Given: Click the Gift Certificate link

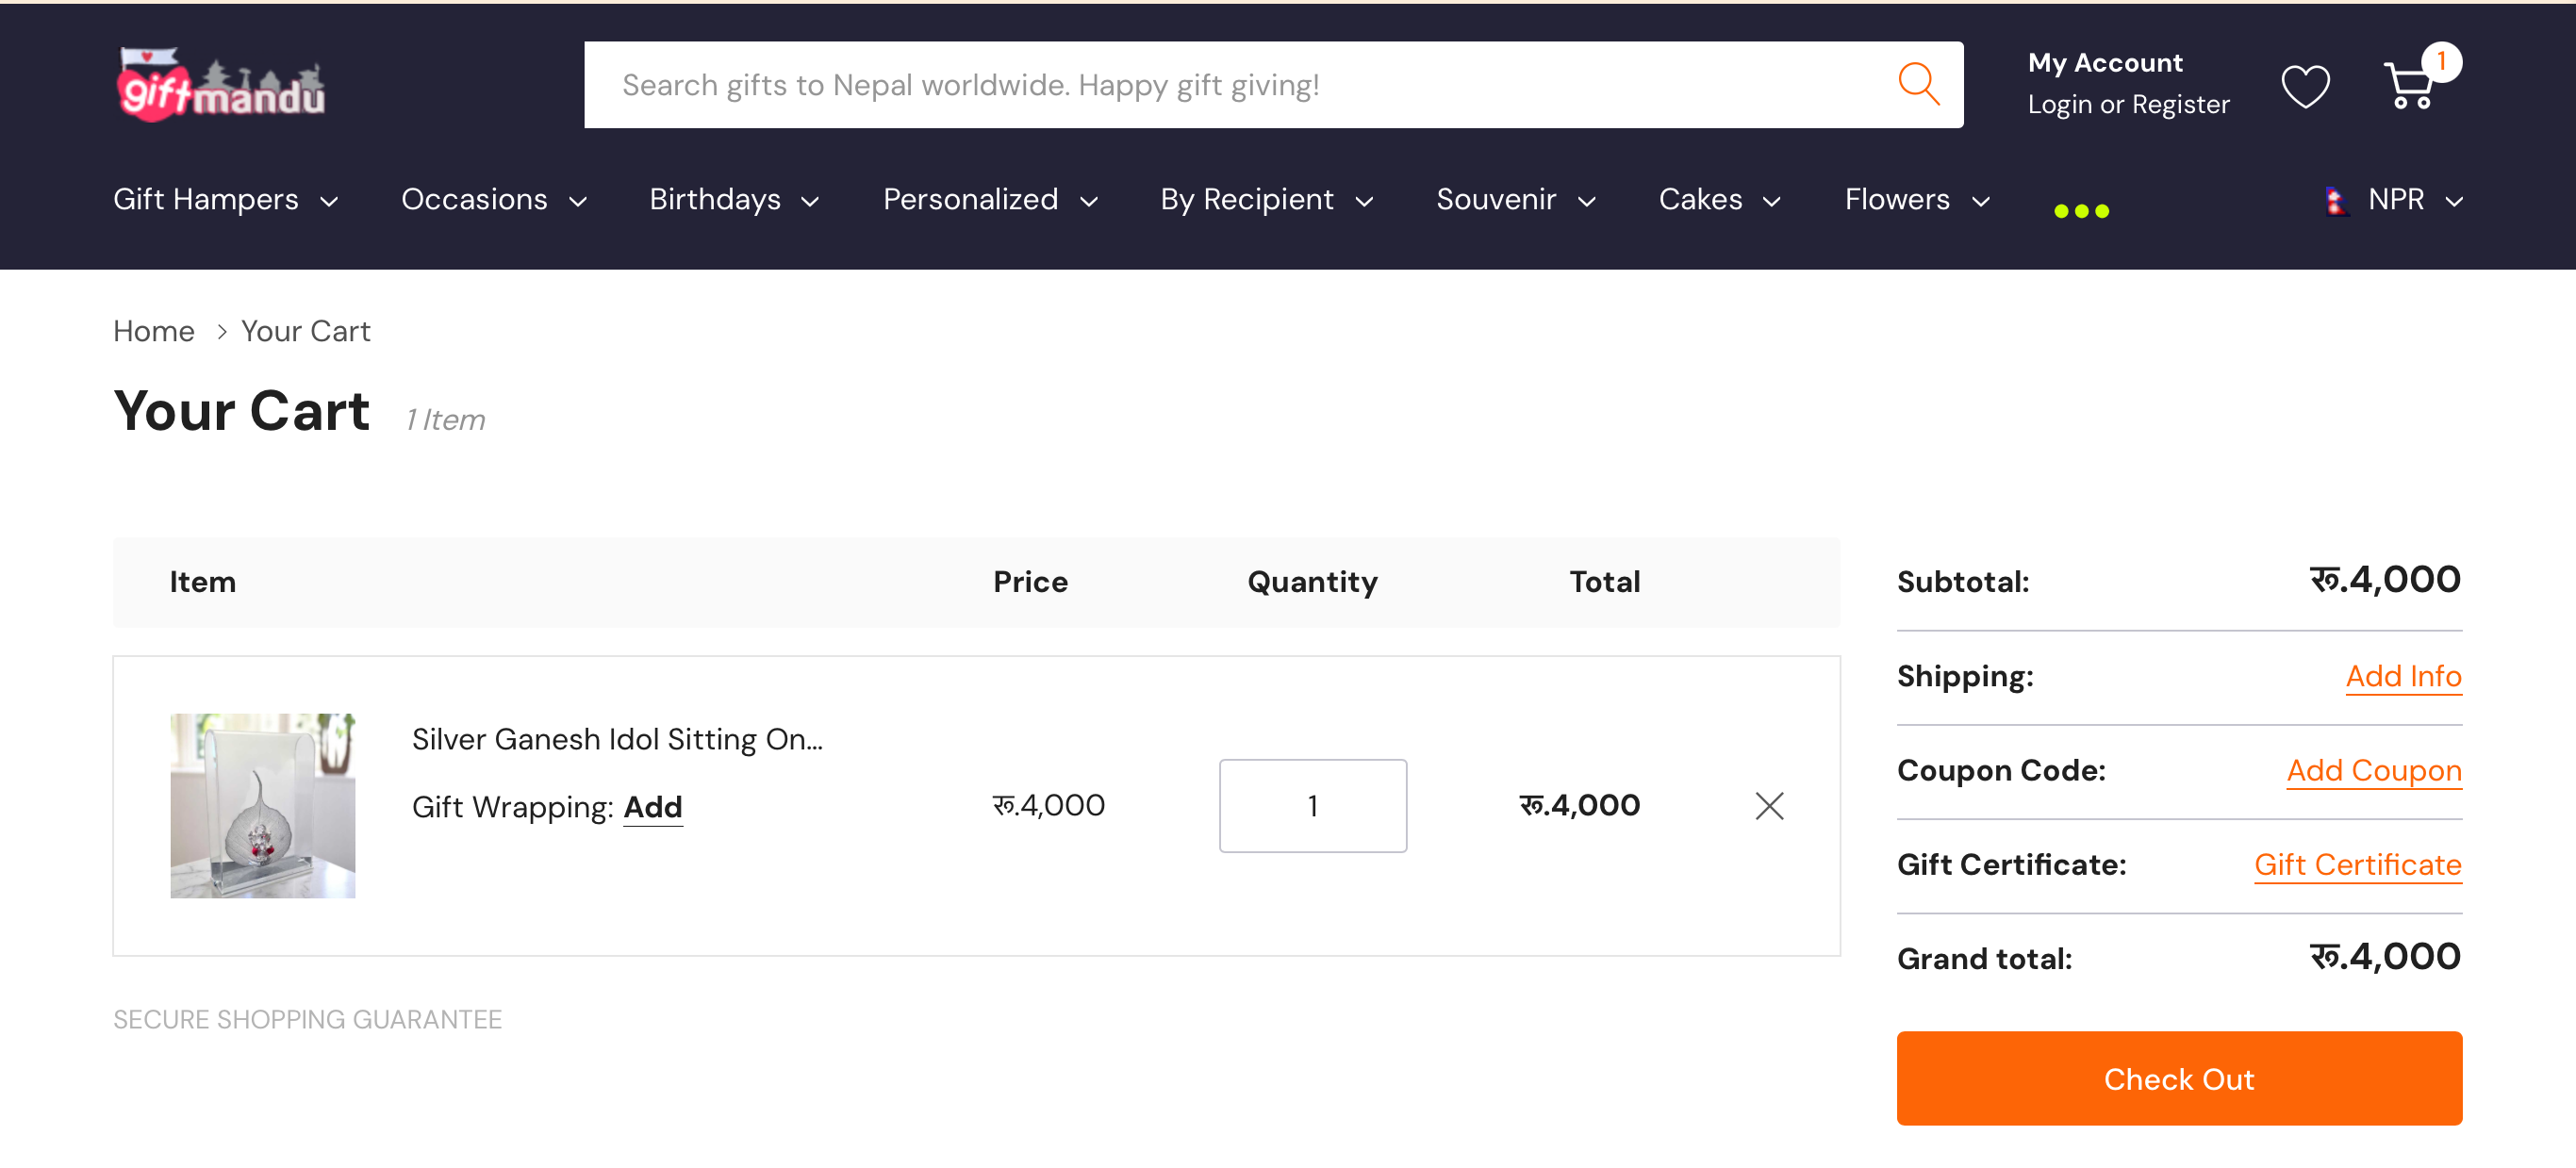Looking at the screenshot, I should coord(2357,864).
